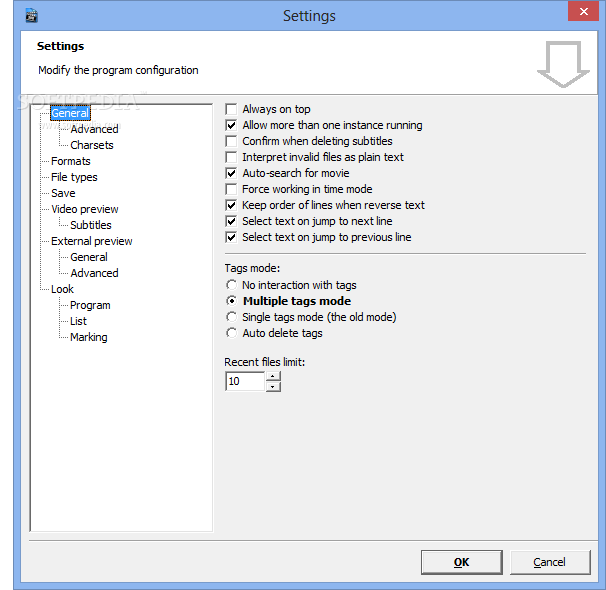Click the application icon in title bar
The image size is (606, 590).
pos(31,16)
